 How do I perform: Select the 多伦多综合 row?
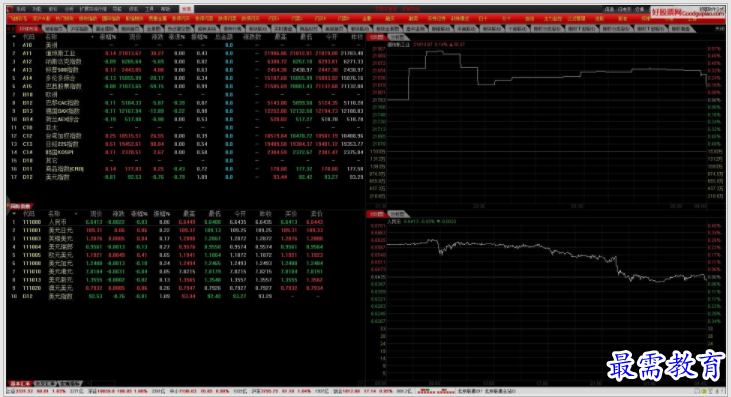click(186, 78)
